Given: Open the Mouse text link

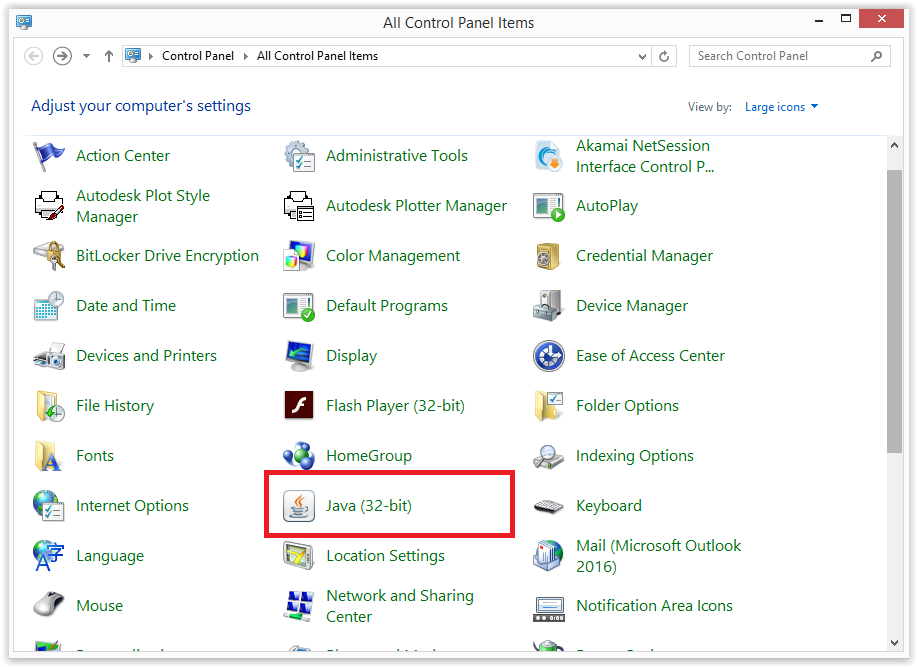Looking at the screenshot, I should click(99, 606).
